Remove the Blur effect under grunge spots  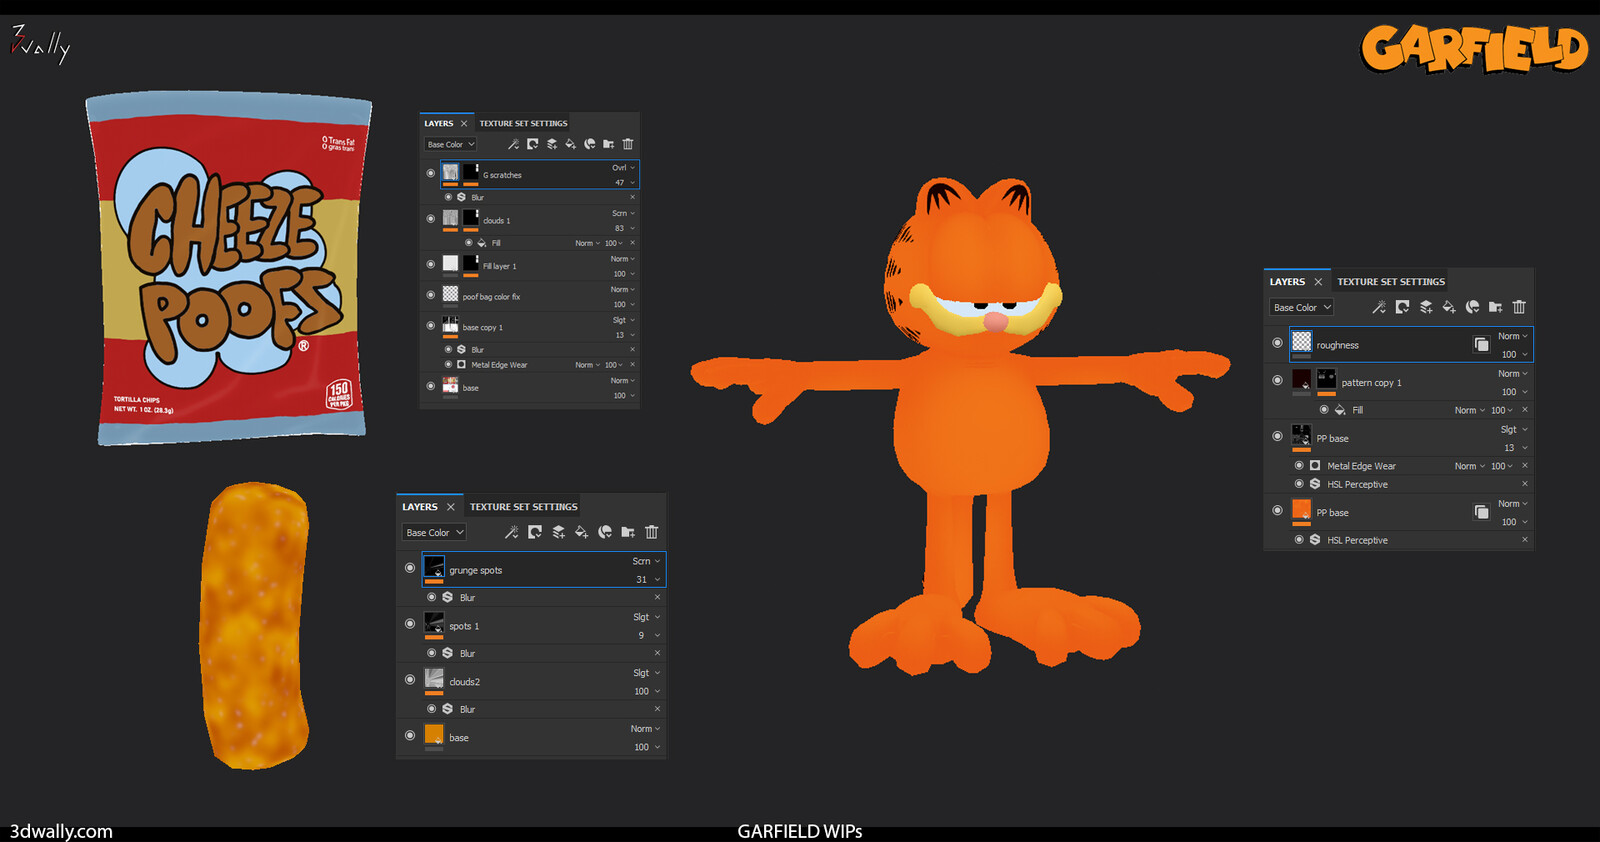coord(657,597)
